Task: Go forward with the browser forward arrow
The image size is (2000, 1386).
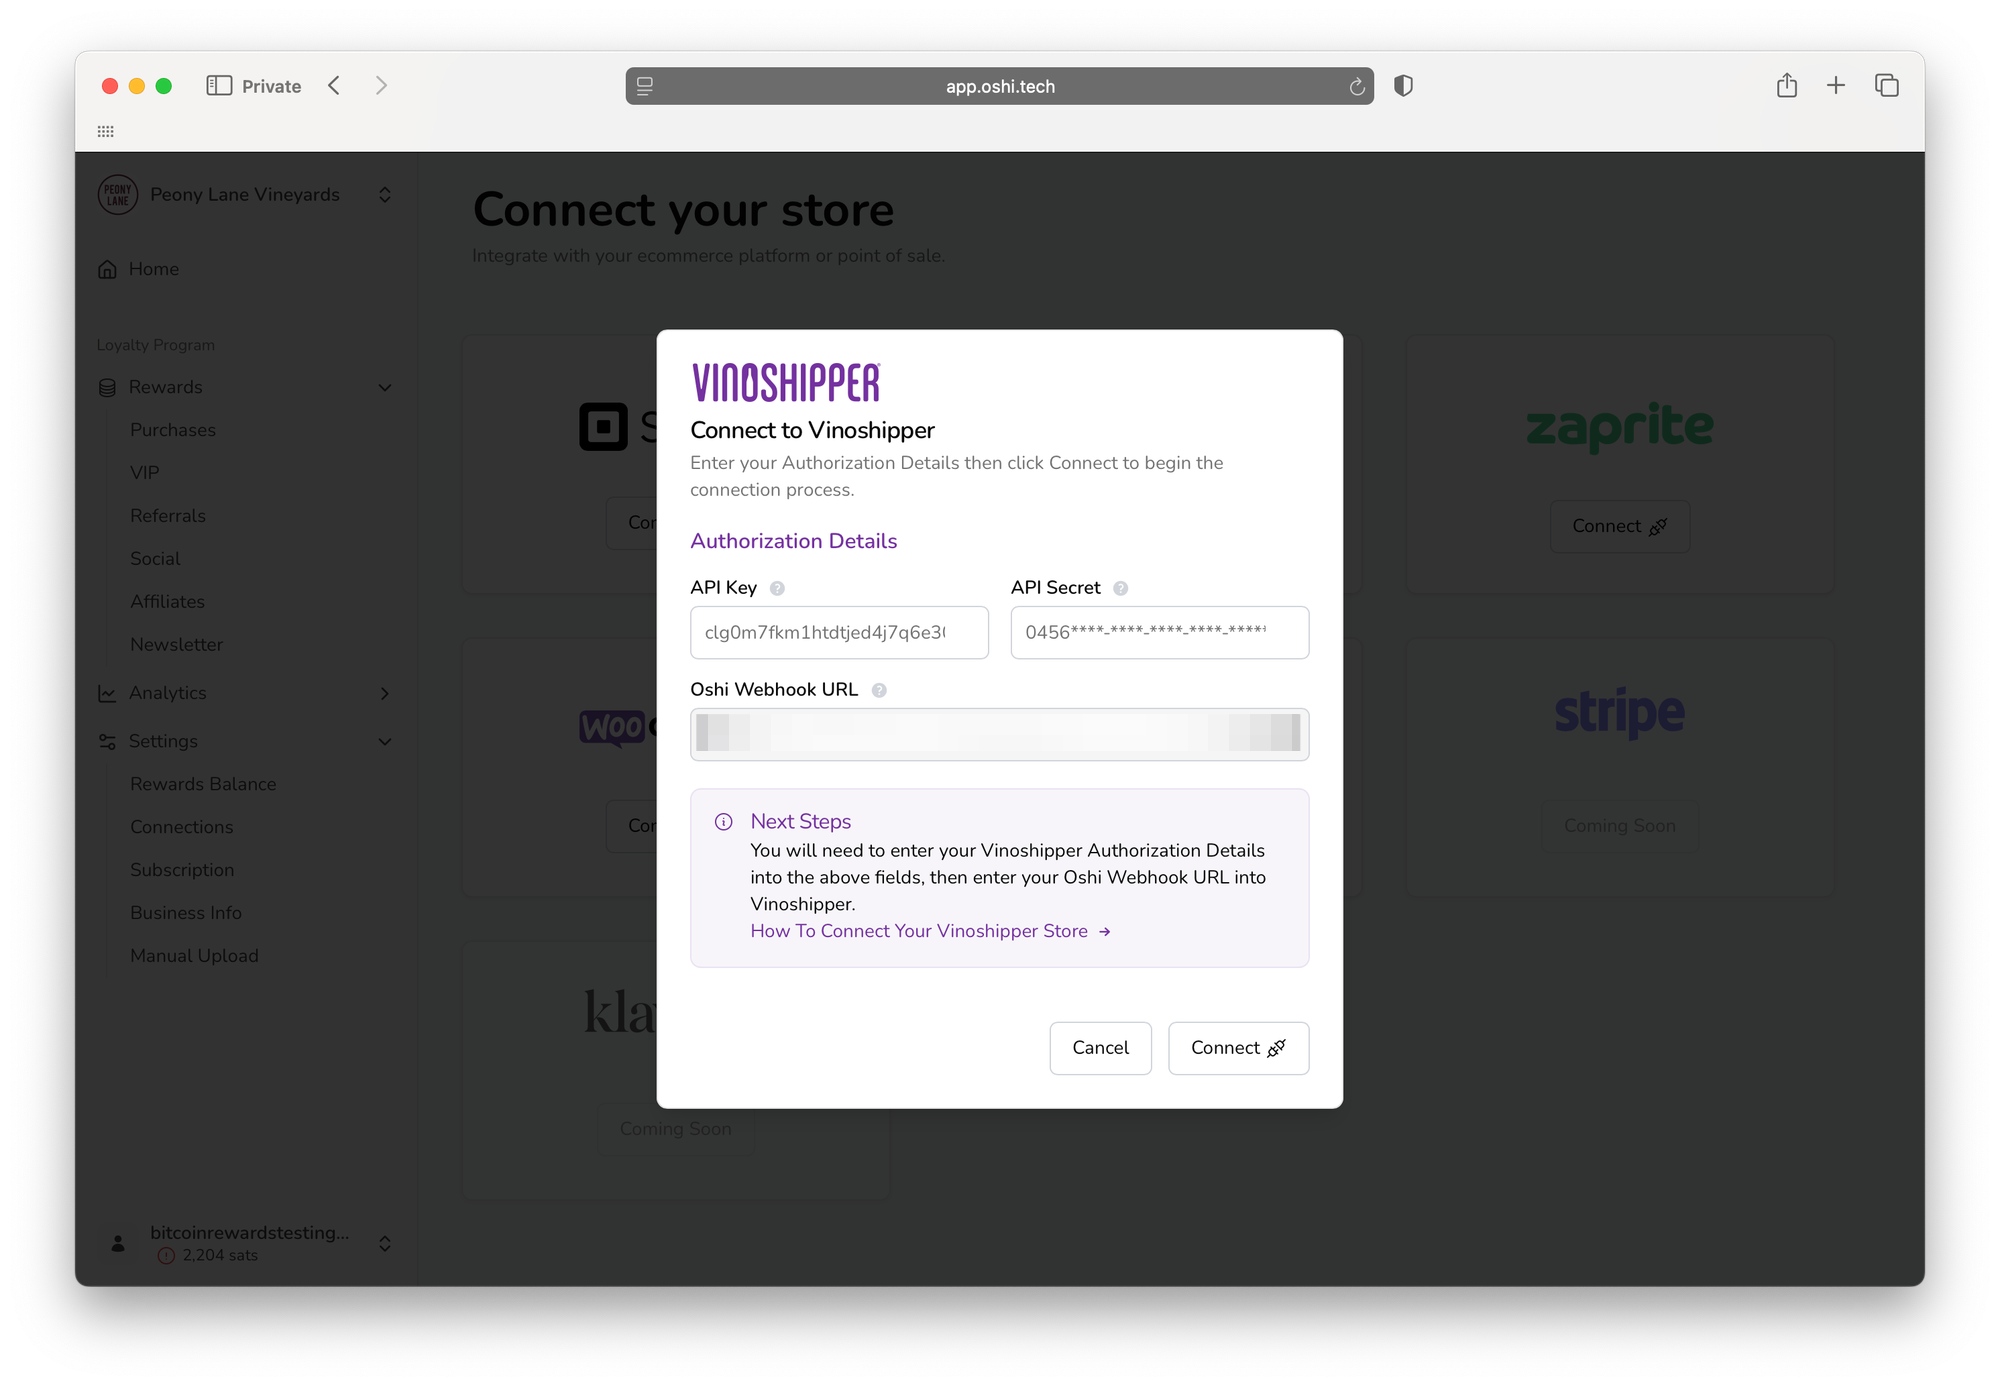Action: point(381,86)
